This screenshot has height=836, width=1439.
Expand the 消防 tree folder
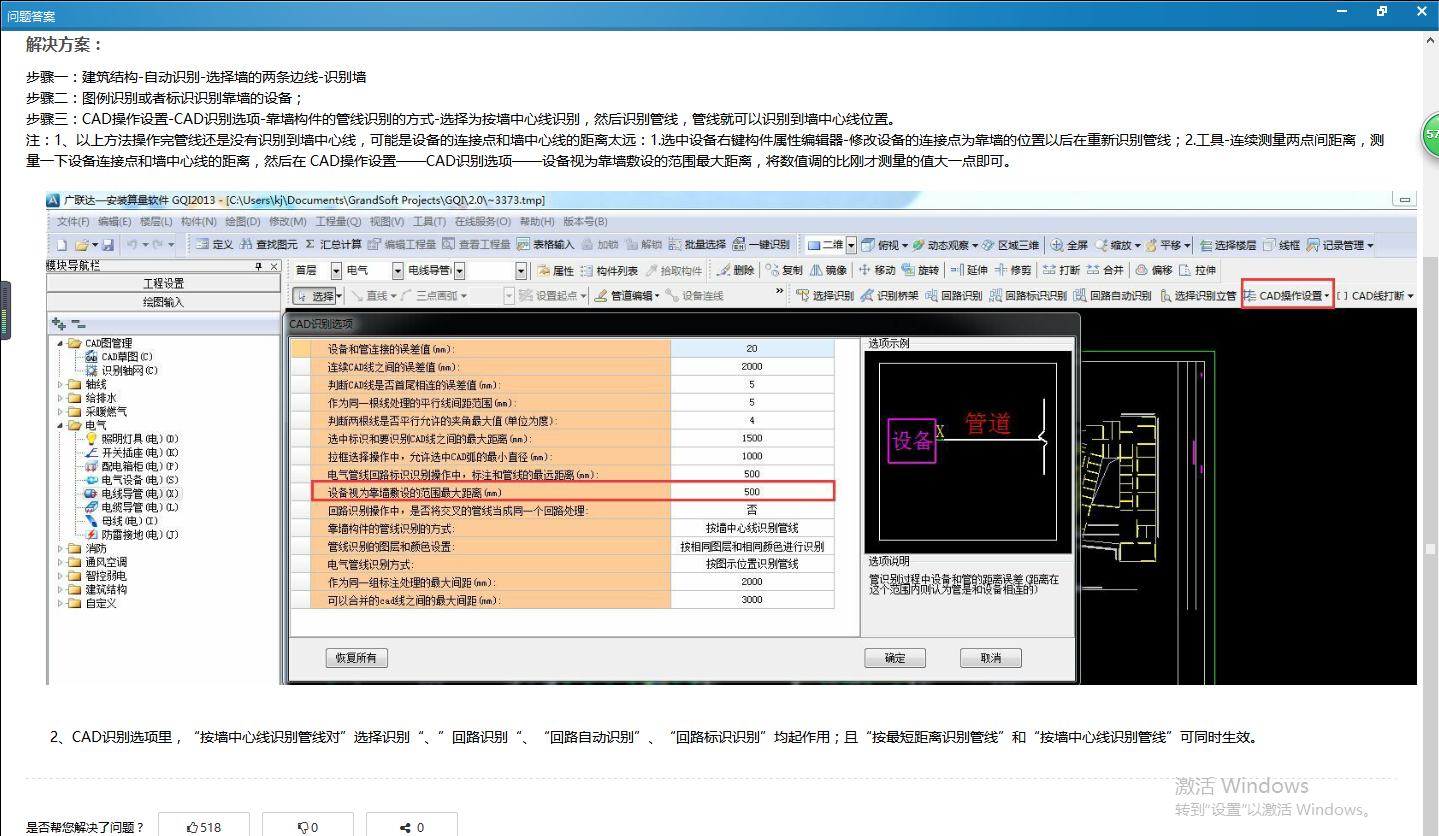point(60,549)
